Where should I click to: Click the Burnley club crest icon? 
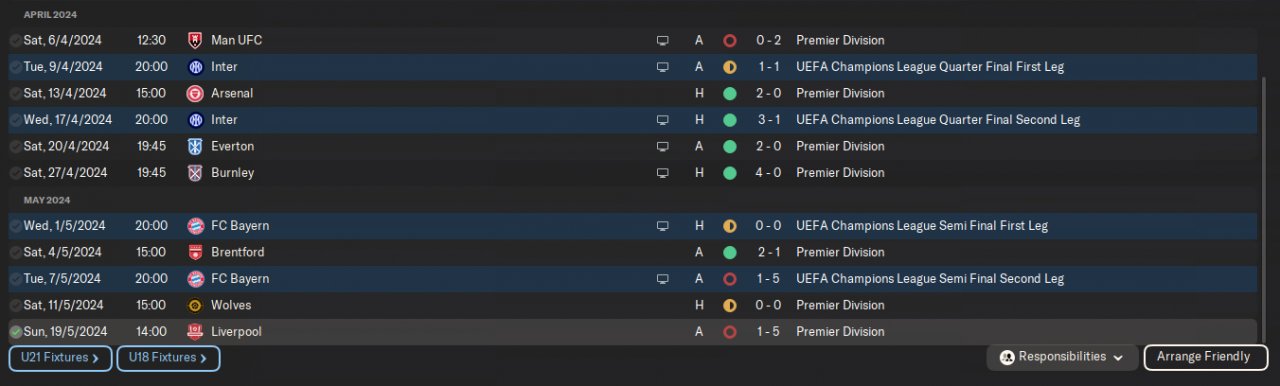pos(195,173)
